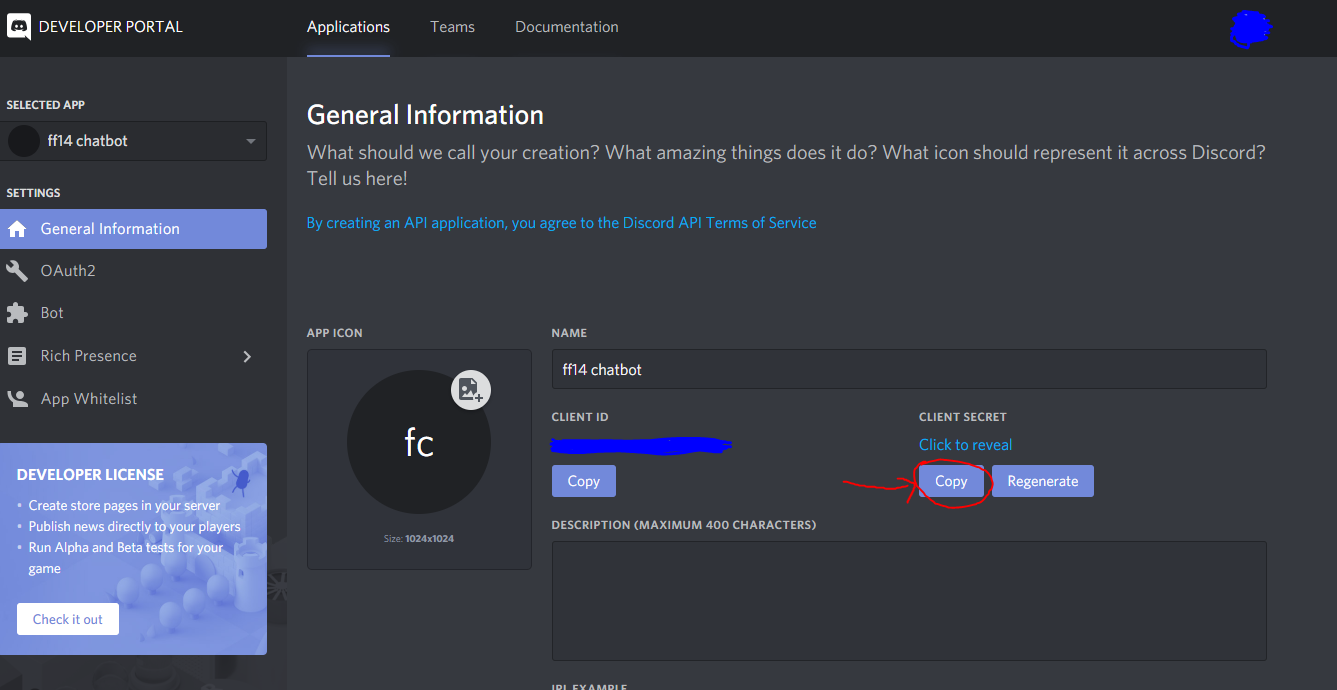Click to reveal the client secret

[965, 445]
